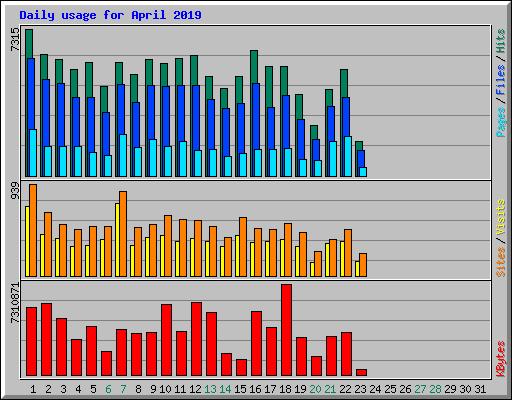512x400 pixels.
Task: Click the Files legend label
Action: (500, 80)
